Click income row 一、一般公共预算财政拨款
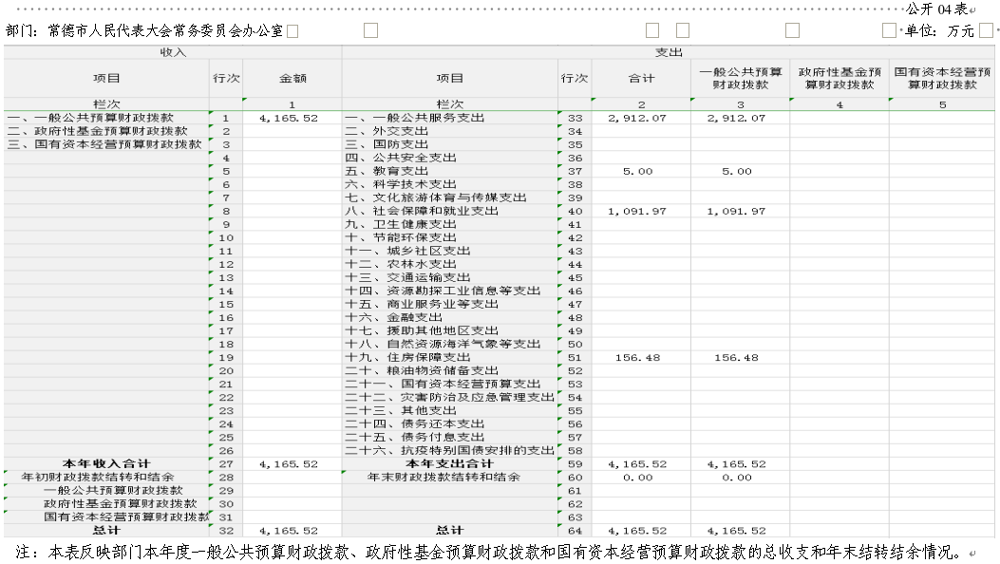Image resolution: width=1000 pixels, height=564 pixels. 90,118
